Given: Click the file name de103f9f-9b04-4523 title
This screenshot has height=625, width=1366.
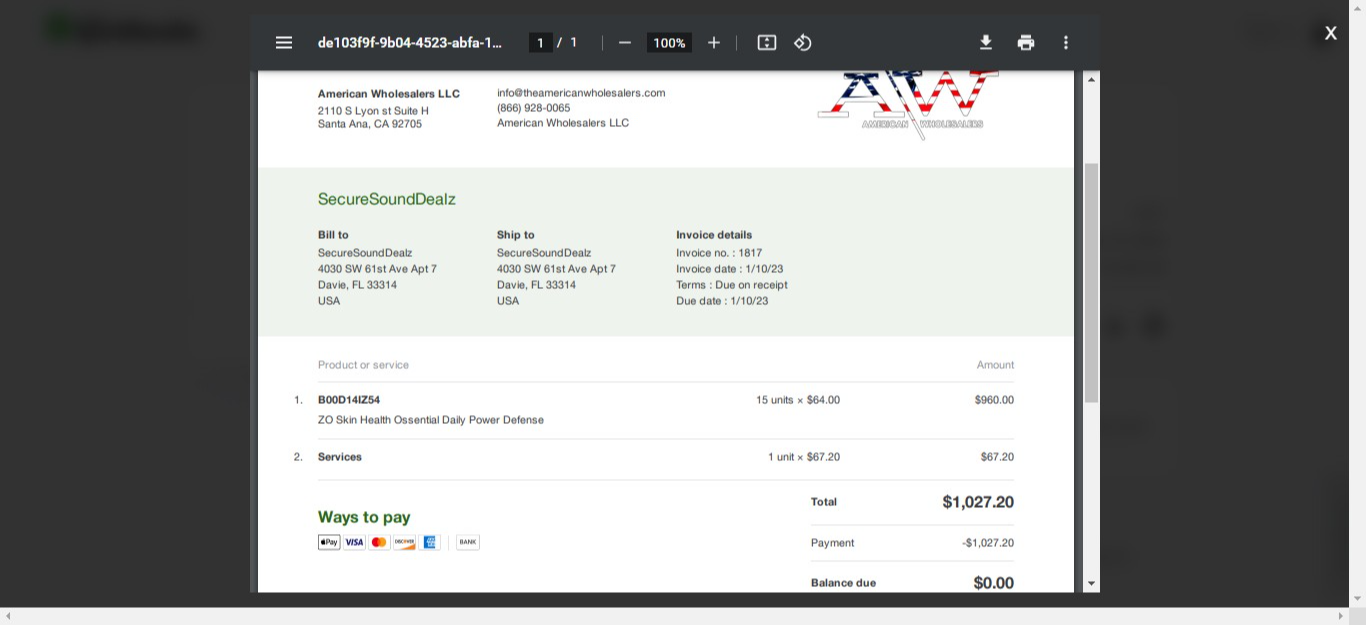Looking at the screenshot, I should pyautogui.click(x=410, y=42).
